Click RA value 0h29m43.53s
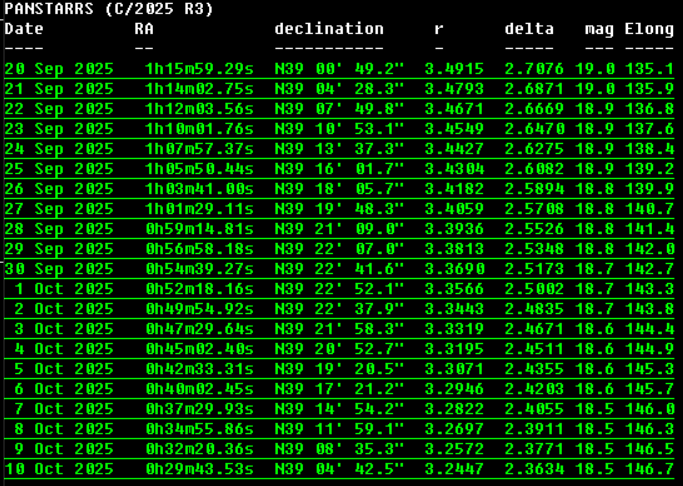 (x=199, y=469)
